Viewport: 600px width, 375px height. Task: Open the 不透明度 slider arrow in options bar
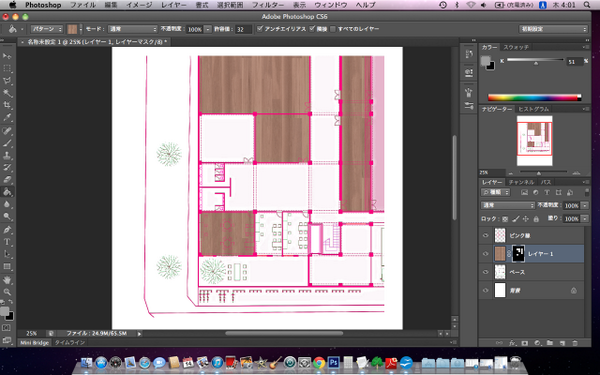point(207,29)
